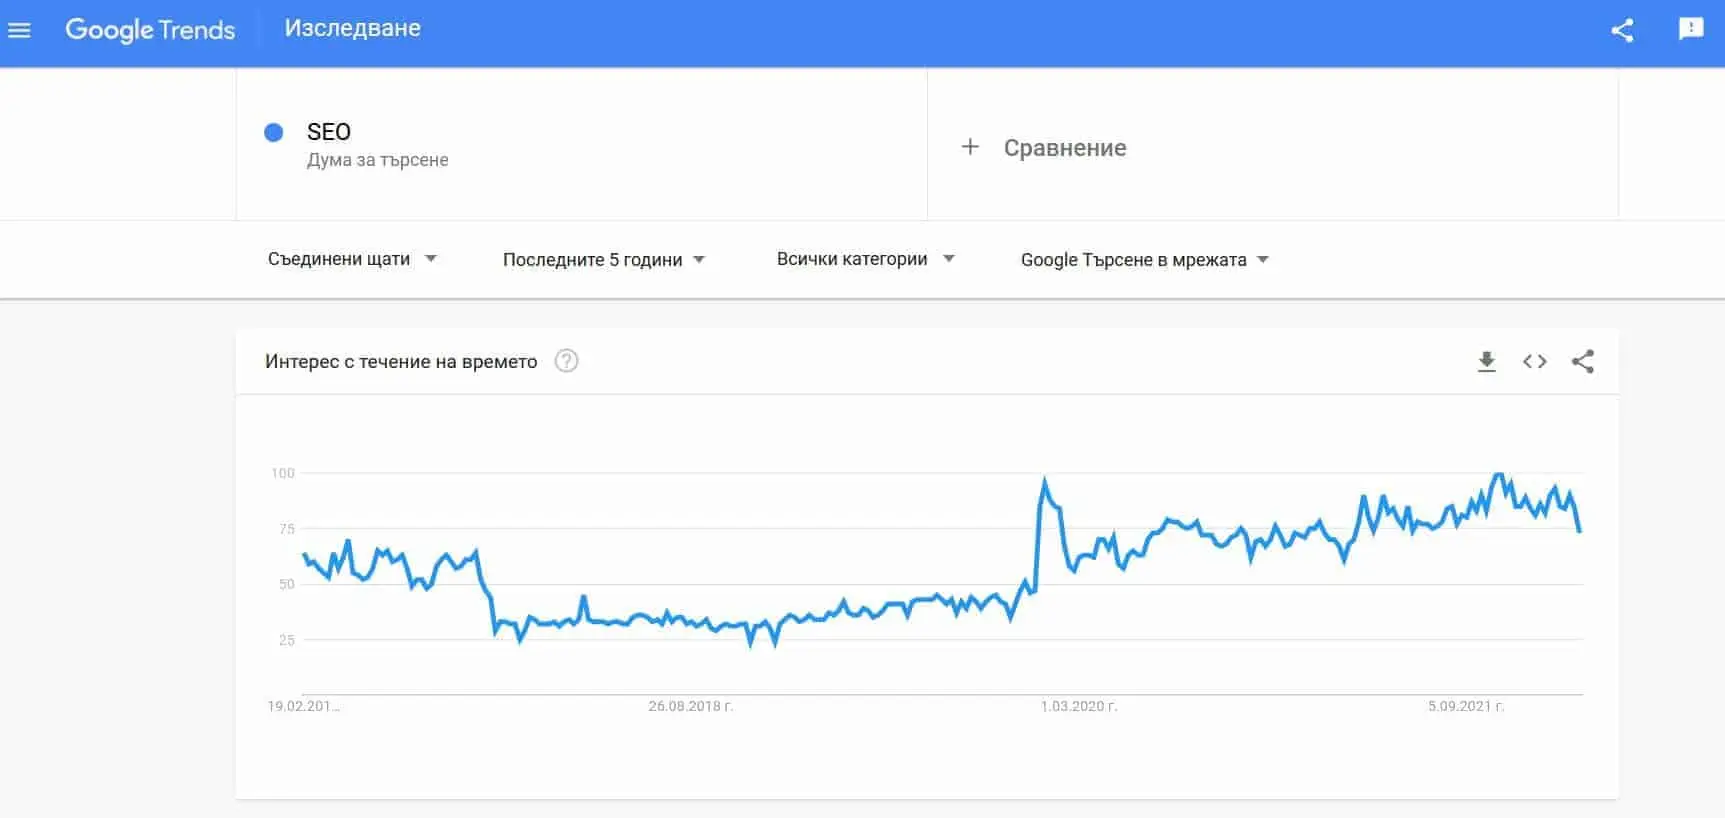Viewport: 1725px width, 818px height.
Task: Click the blue SEO color dot
Action: pos(273,132)
